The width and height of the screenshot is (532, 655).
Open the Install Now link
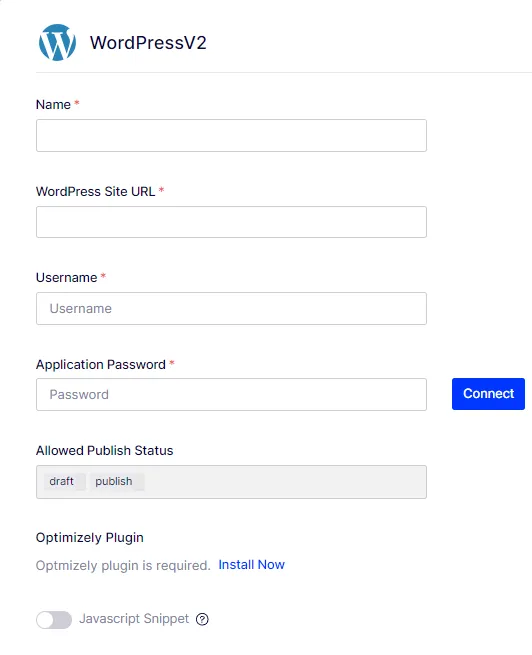coord(251,565)
